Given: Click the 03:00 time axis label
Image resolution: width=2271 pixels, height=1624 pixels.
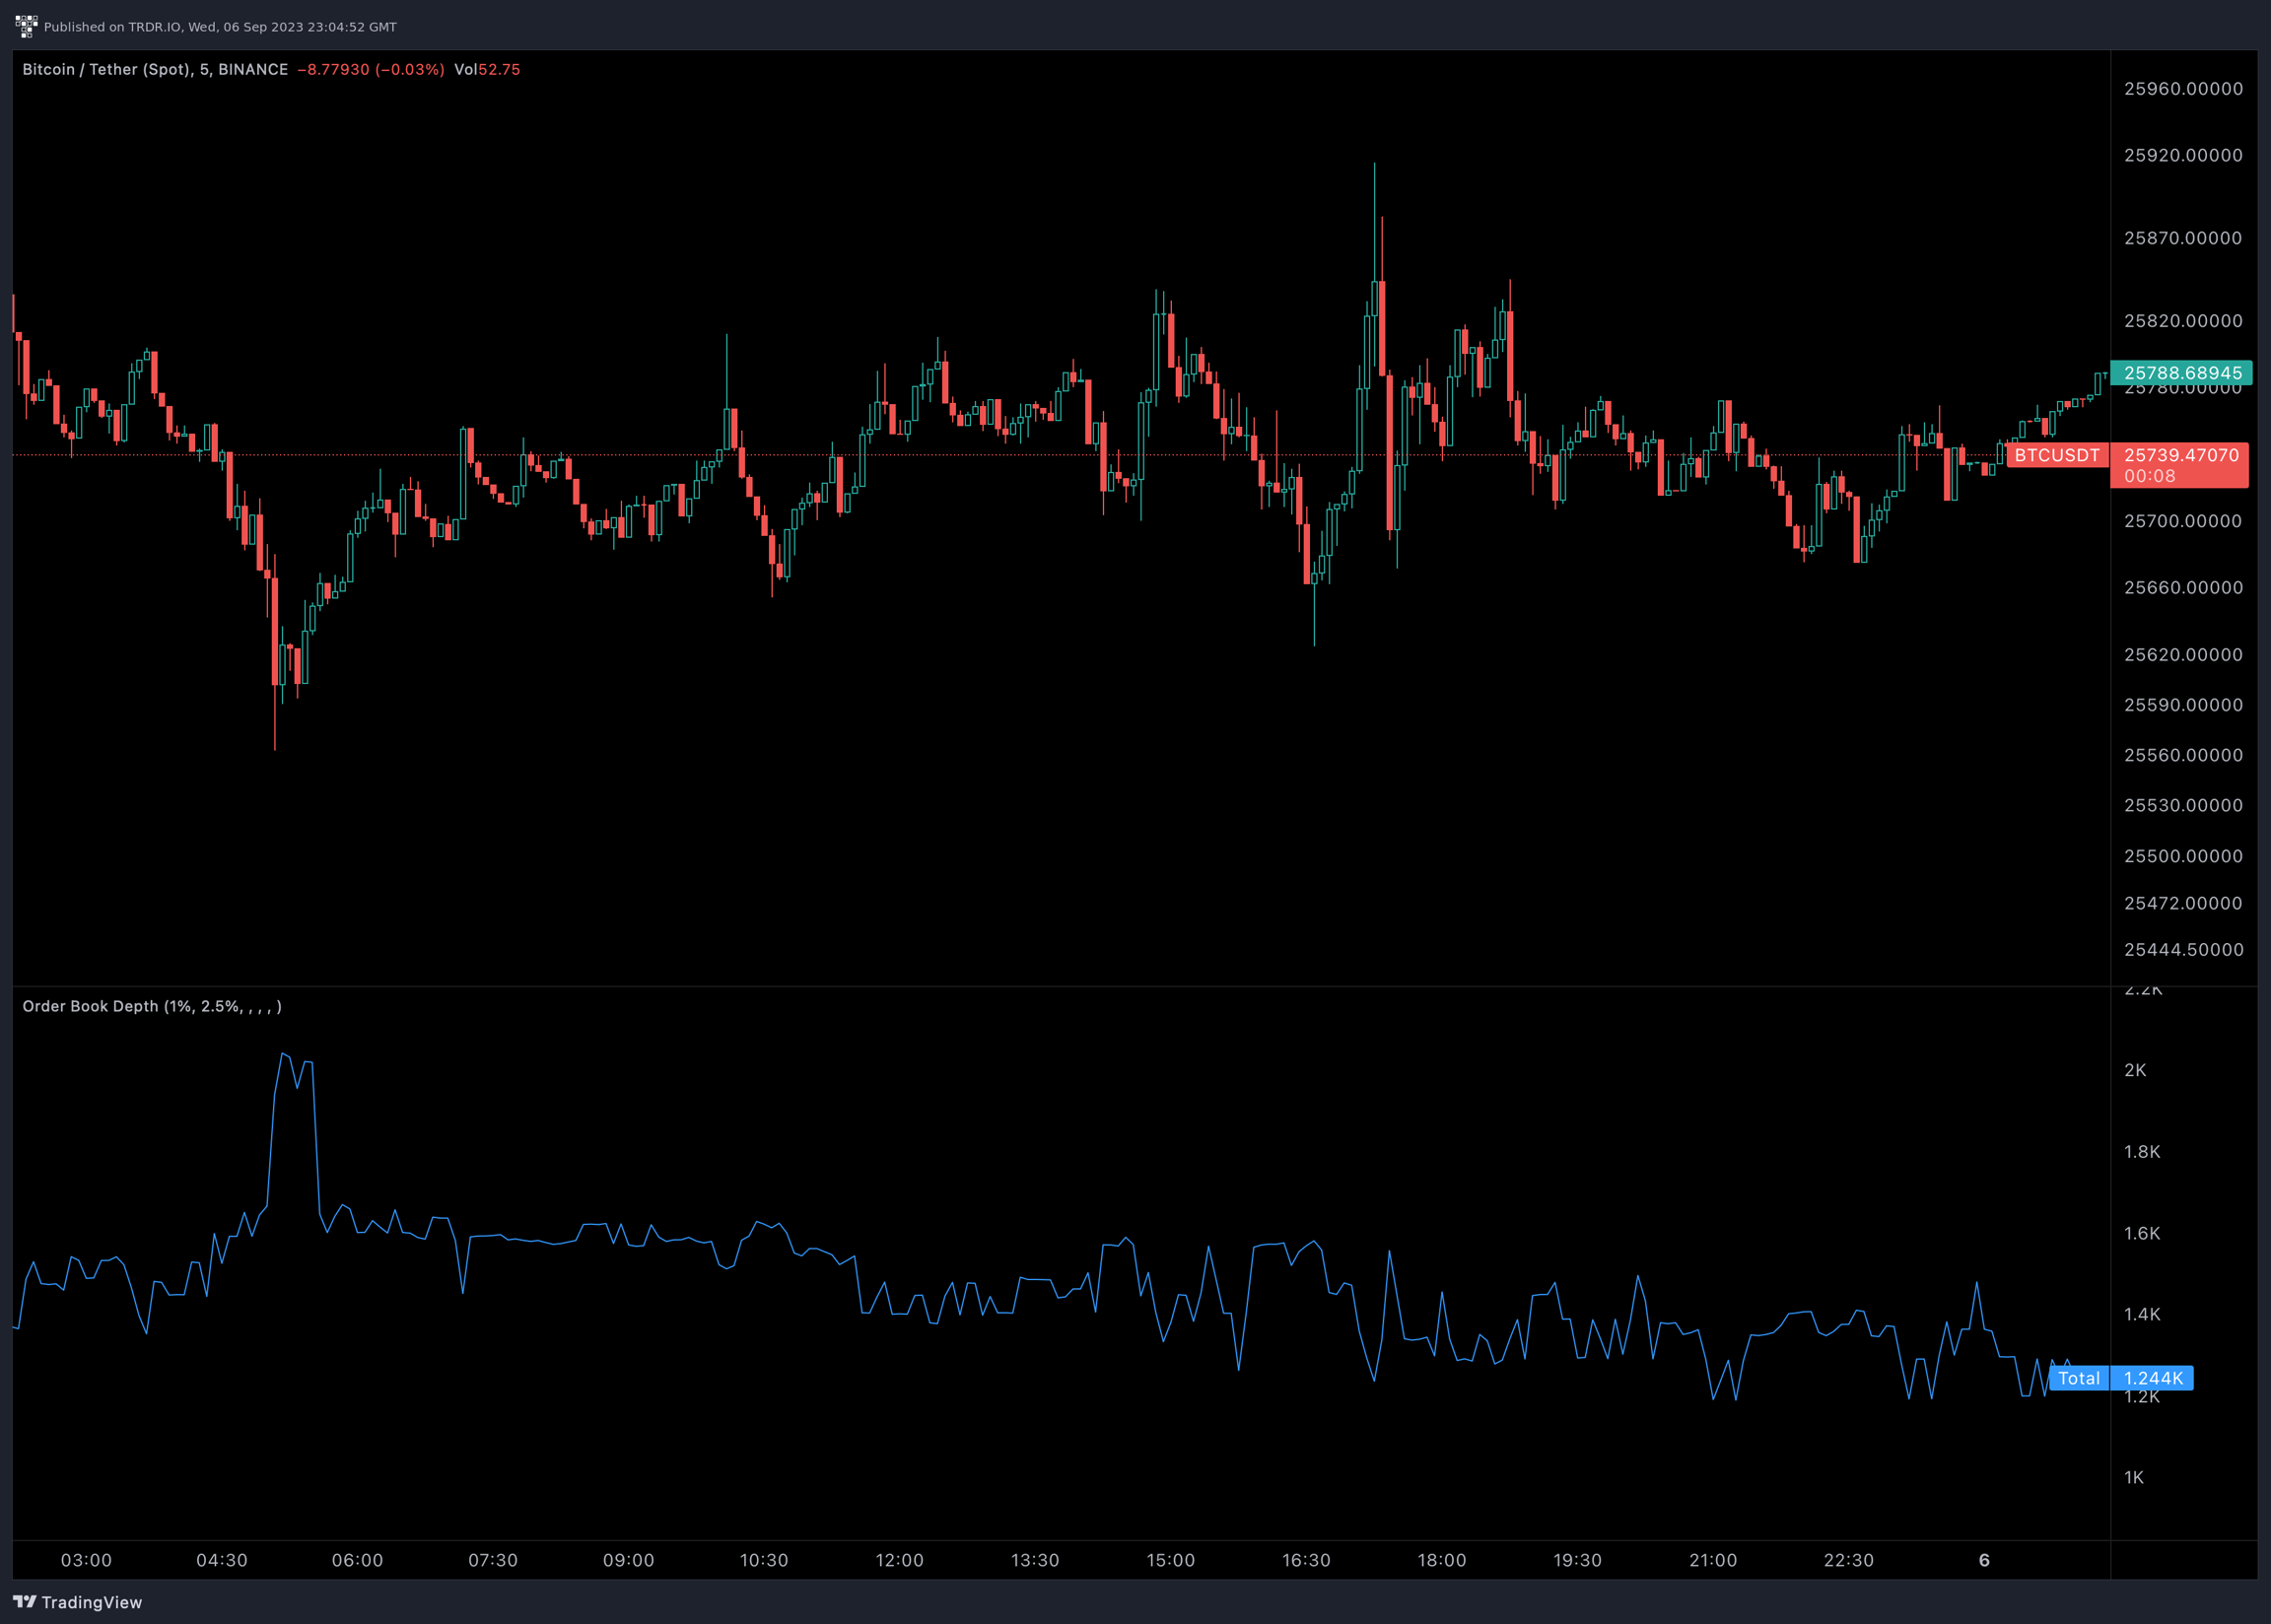Looking at the screenshot, I should 86,1560.
